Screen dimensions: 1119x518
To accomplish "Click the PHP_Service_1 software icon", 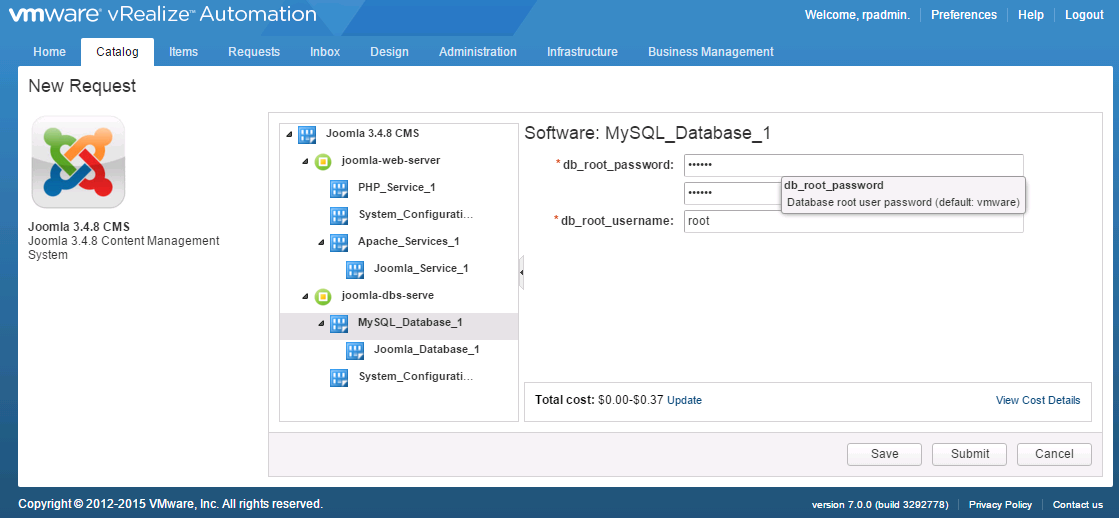I will (339, 188).
